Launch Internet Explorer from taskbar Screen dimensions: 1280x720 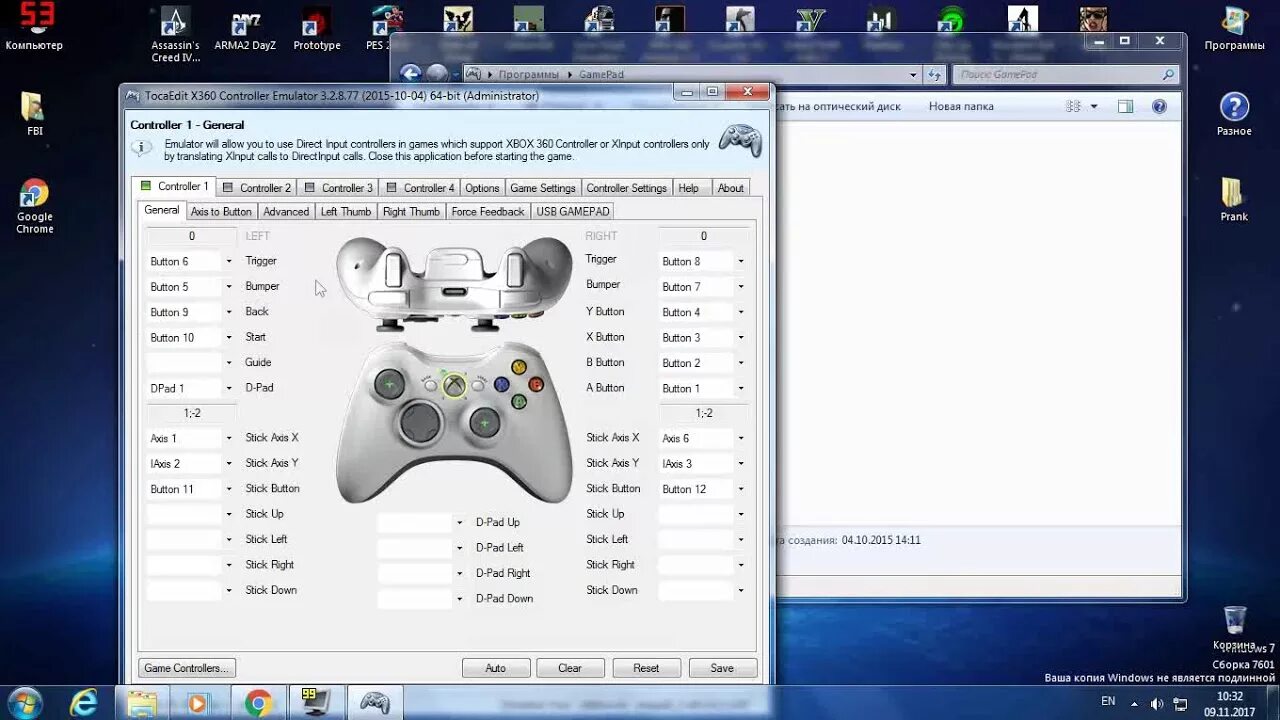click(x=84, y=703)
